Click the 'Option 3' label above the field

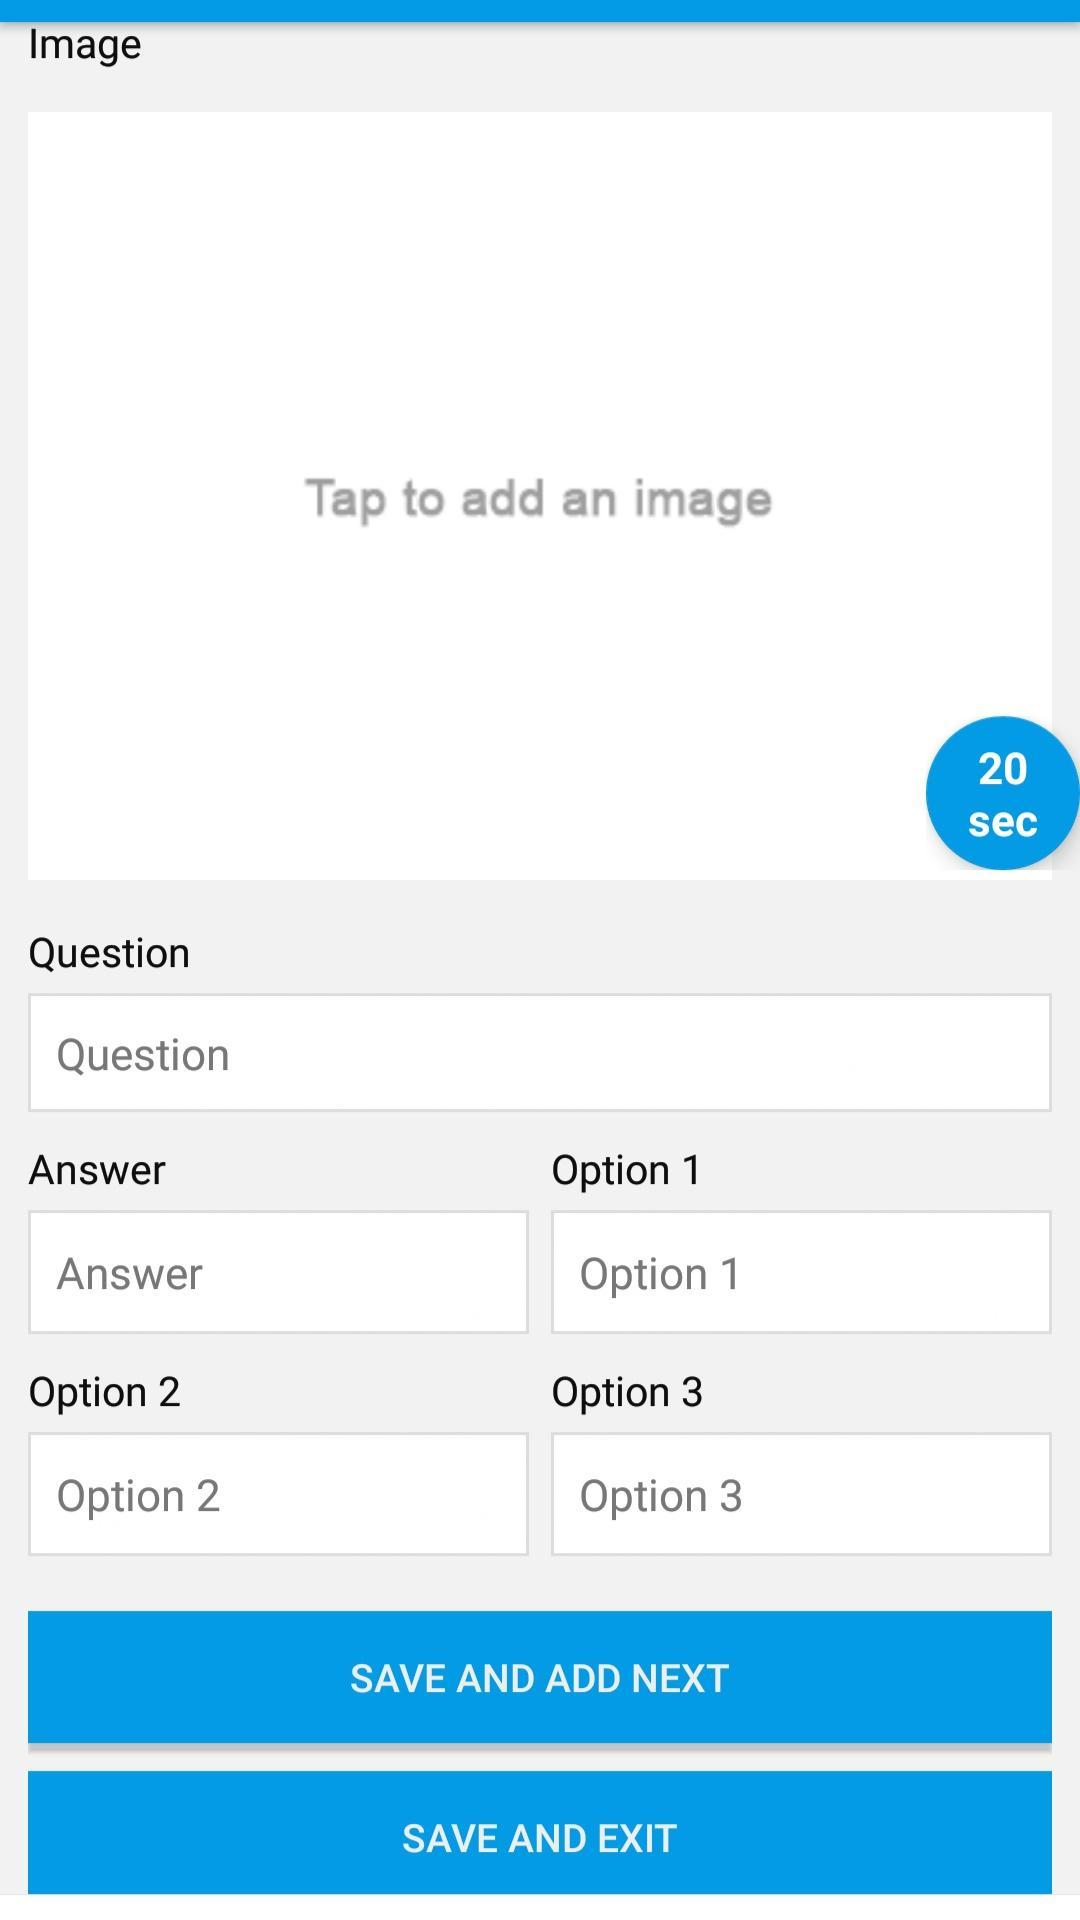[627, 1392]
